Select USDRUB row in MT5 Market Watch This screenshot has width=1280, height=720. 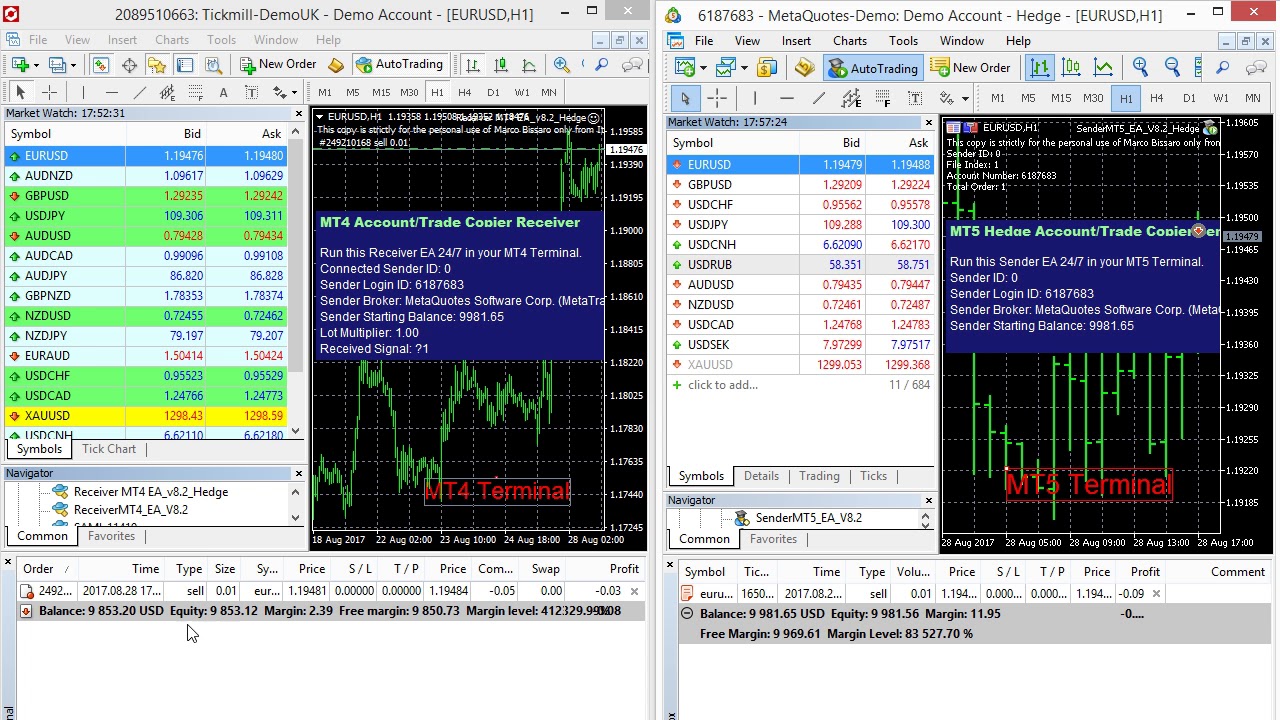[800, 264]
